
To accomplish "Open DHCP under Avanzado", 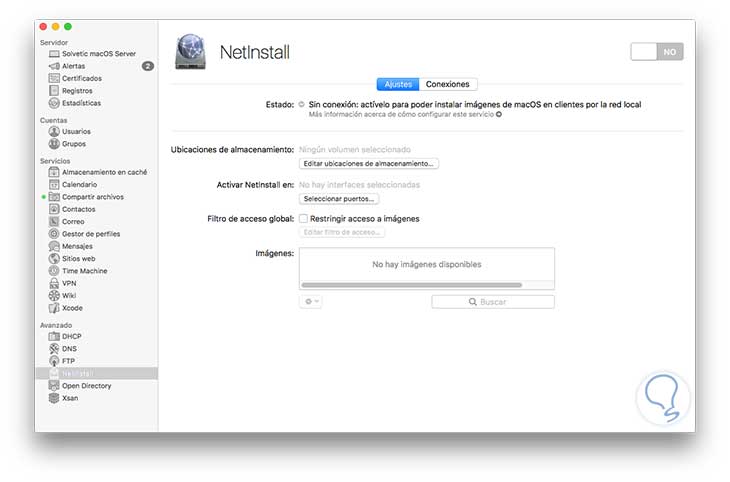I will click(x=65, y=336).
